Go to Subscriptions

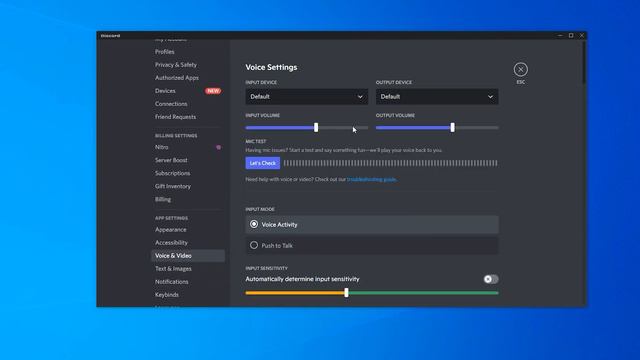[x=172, y=173]
